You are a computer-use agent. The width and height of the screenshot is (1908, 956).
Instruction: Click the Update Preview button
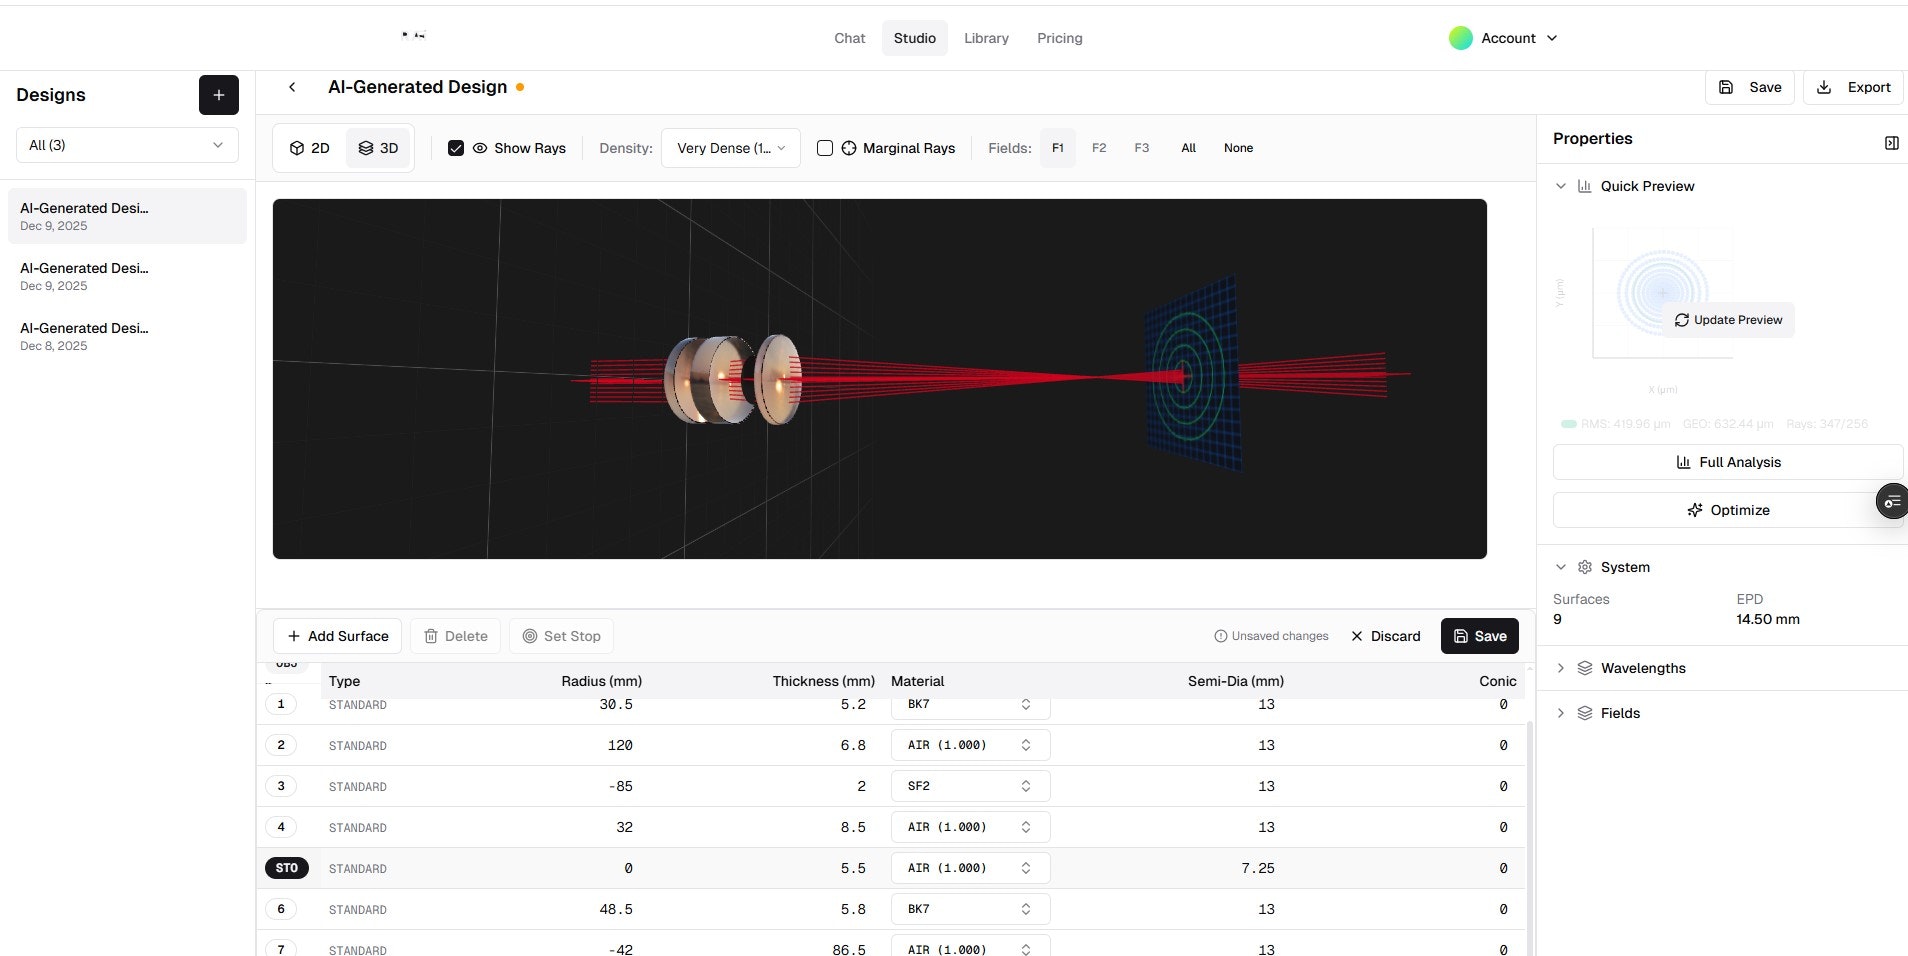(x=1728, y=320)
